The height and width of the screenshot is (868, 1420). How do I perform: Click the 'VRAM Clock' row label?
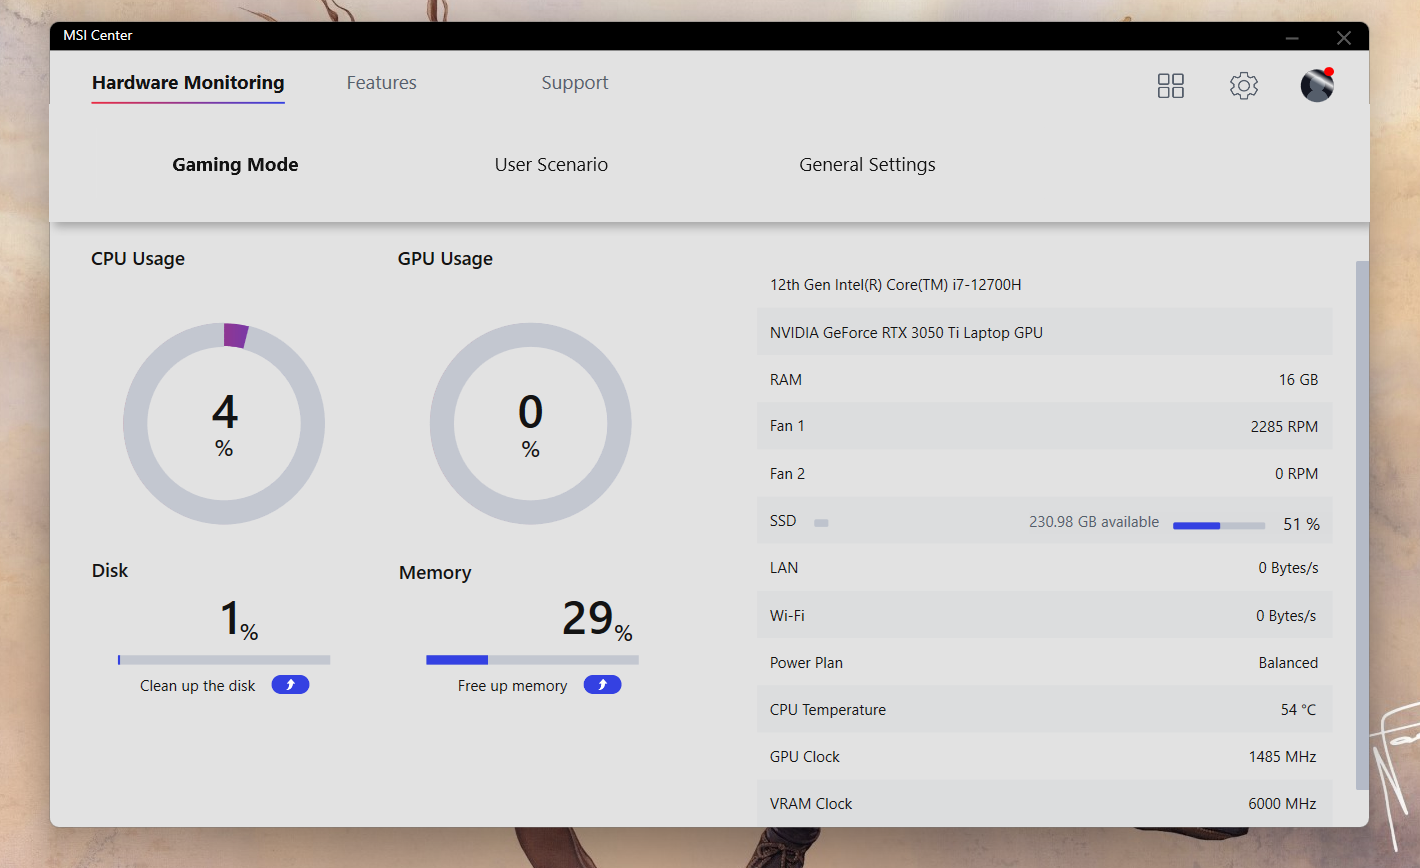click(x=811, y=804)
